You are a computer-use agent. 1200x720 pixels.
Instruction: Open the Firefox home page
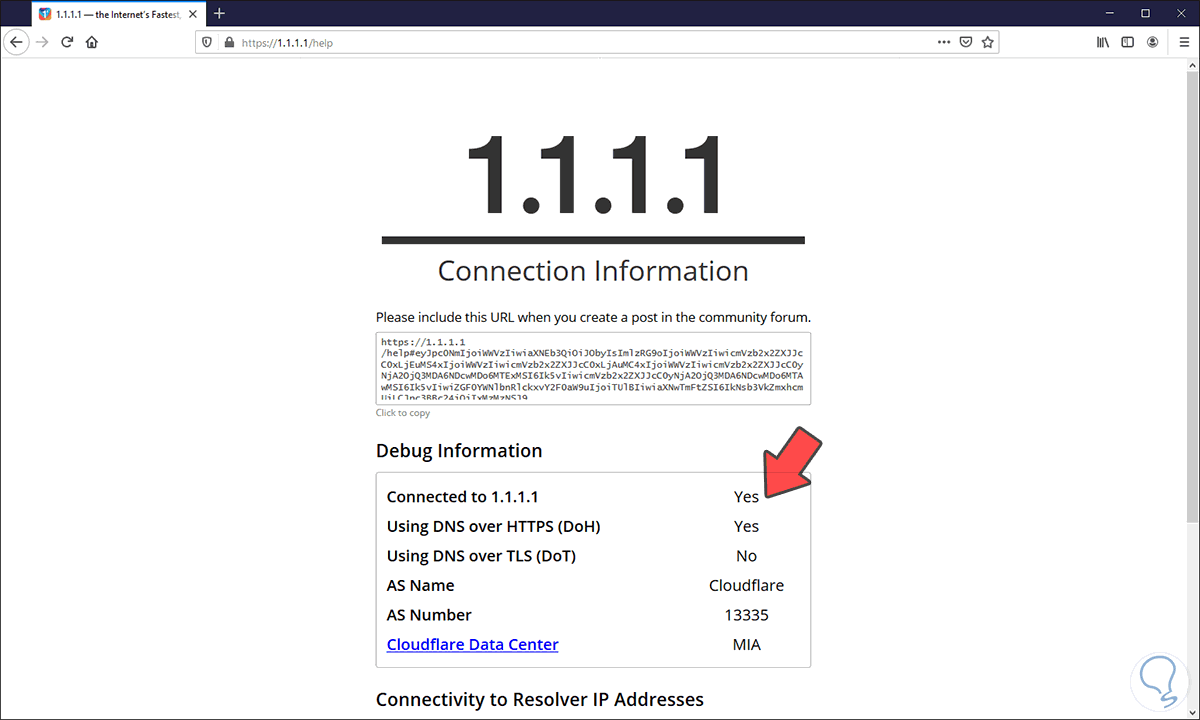[x=92, y=42]
